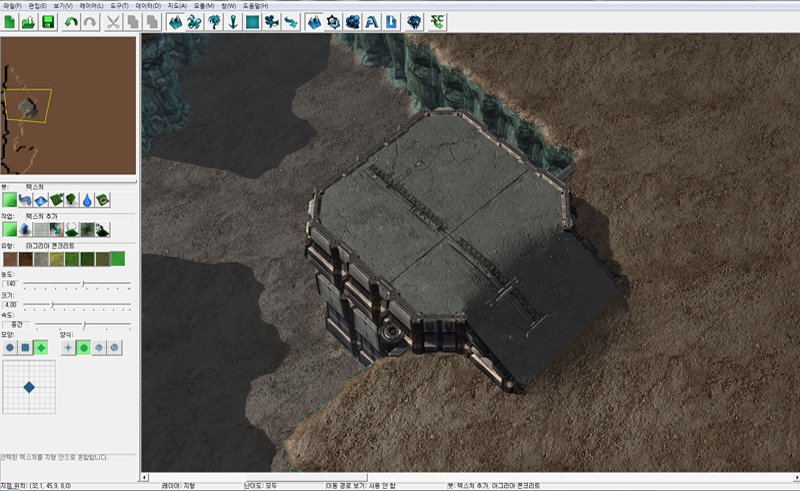Viewport: 800px width, 491px height.
Task: Switch to the Cameras layer camera icon
Action: tap(272, 22)
